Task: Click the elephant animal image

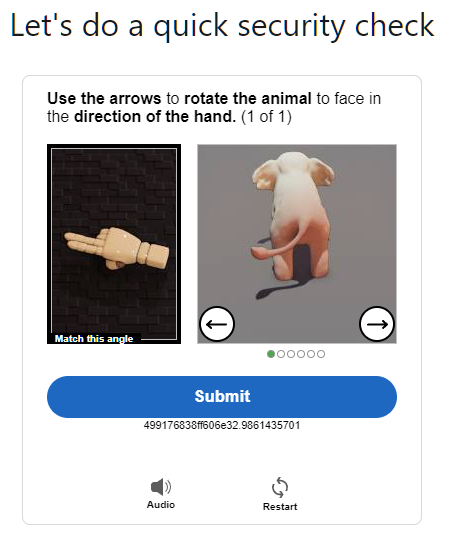Action: tap(292, 225)
